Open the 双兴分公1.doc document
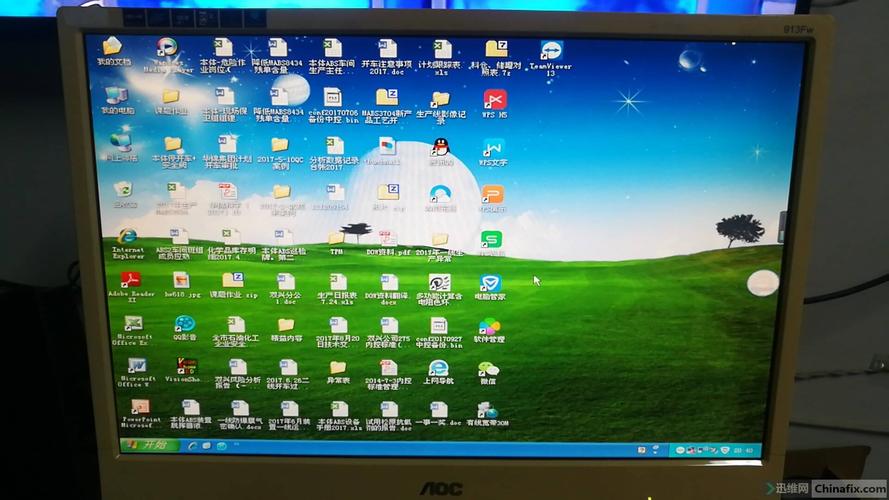Viewport: 889px width, 500px height. [285, 282]
